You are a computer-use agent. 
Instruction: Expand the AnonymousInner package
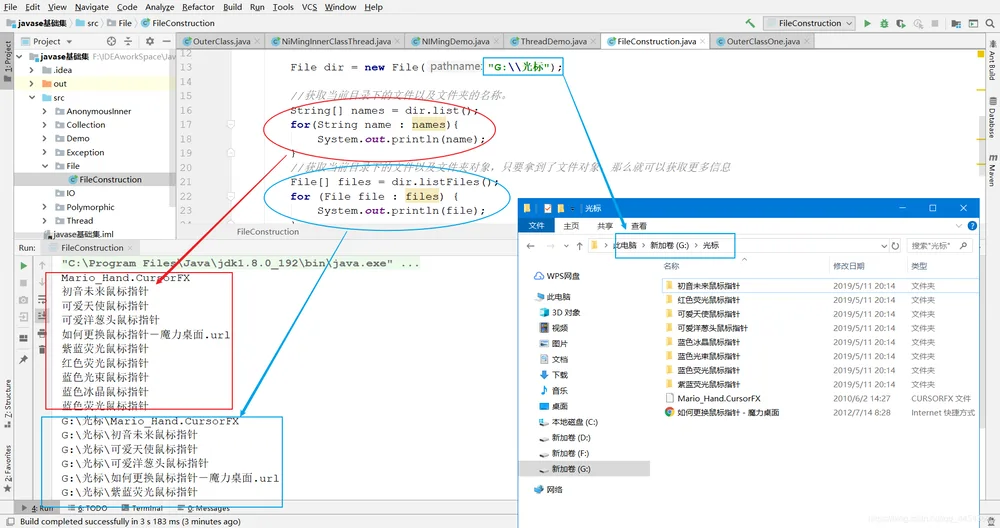(45, 111)
